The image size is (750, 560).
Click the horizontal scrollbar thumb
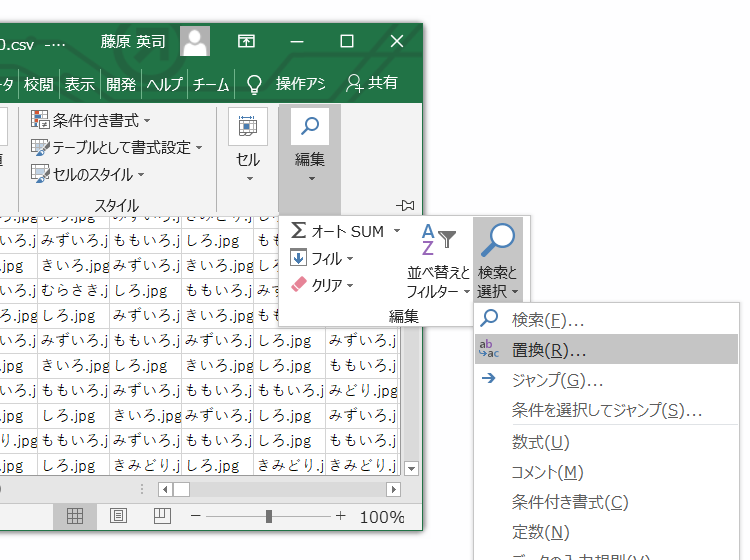click(181, 490)
